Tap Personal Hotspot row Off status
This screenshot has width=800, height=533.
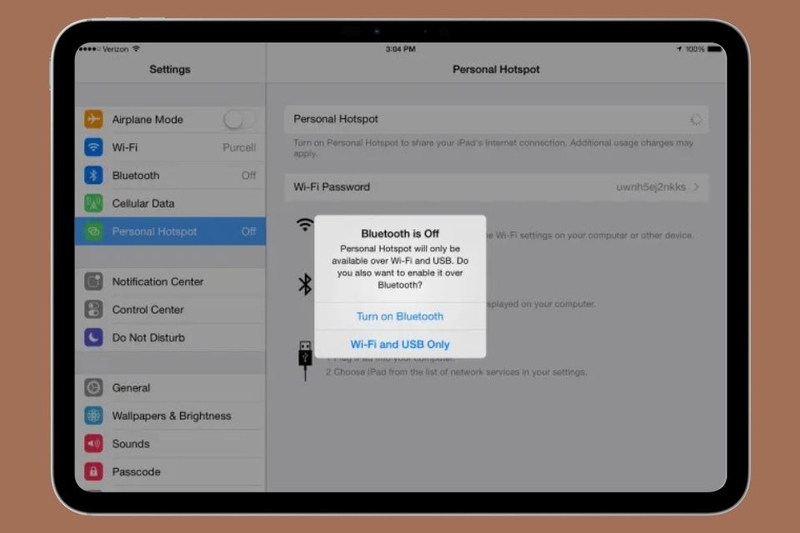tap(248, 232)
